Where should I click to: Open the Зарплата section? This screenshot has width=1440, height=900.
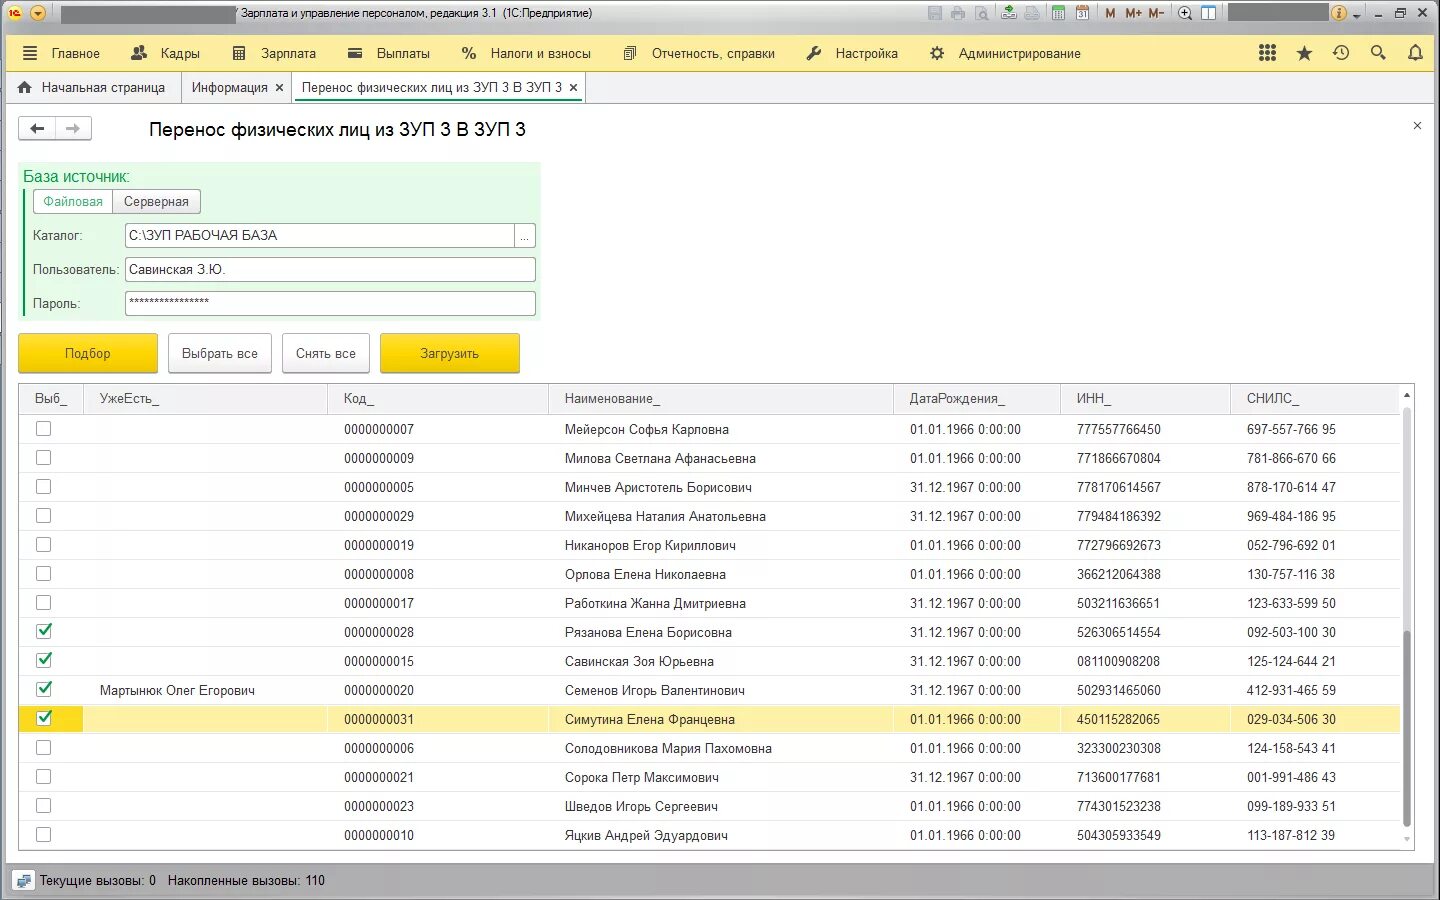[x=274, y=53]
